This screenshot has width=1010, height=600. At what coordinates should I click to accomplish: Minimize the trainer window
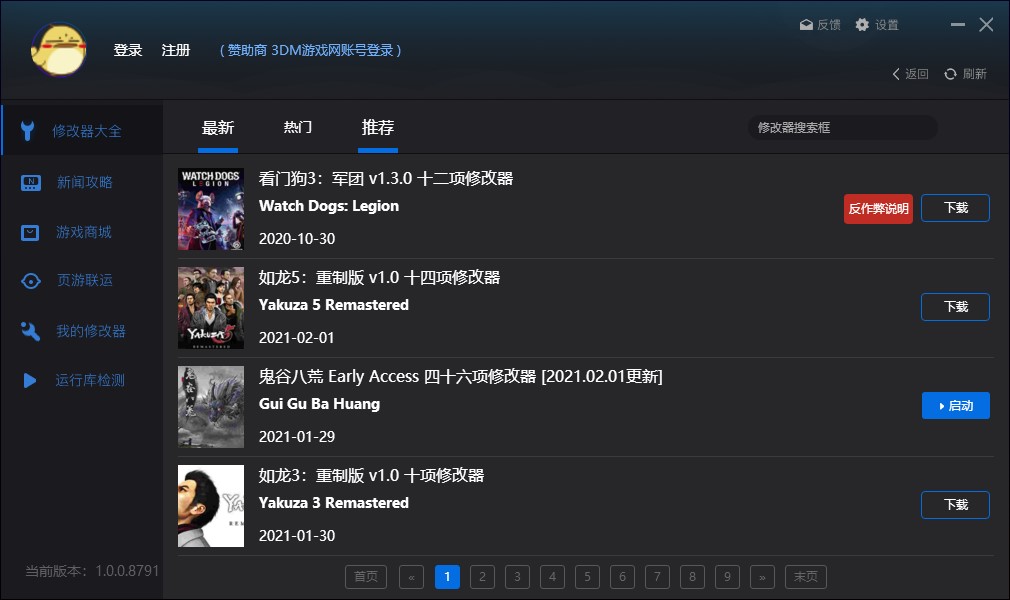point(958,24)
